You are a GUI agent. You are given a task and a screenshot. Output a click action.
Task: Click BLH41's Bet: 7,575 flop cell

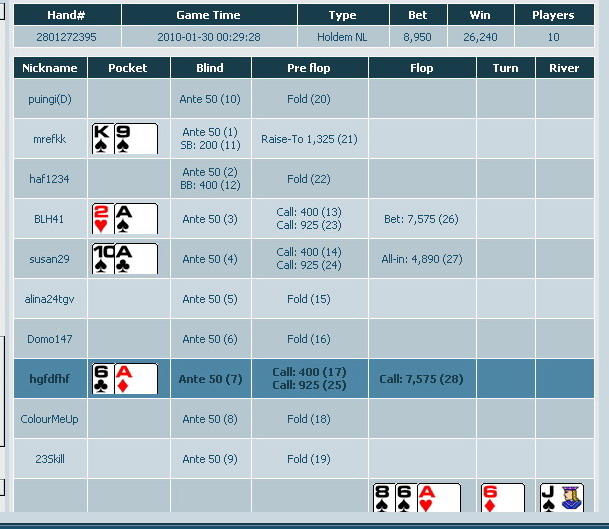tap(421, 219)
